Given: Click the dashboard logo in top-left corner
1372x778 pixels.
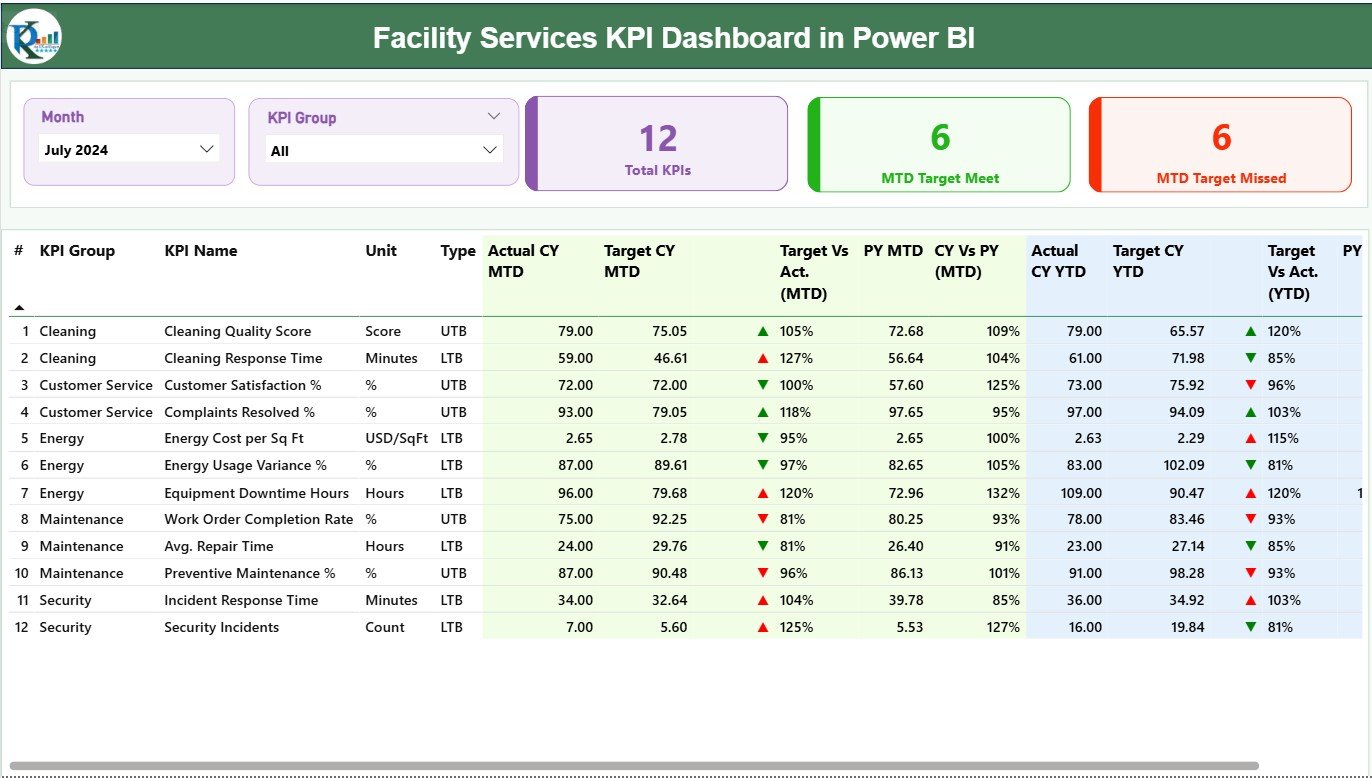Looking at the screenshot, I should pos(32,38).
